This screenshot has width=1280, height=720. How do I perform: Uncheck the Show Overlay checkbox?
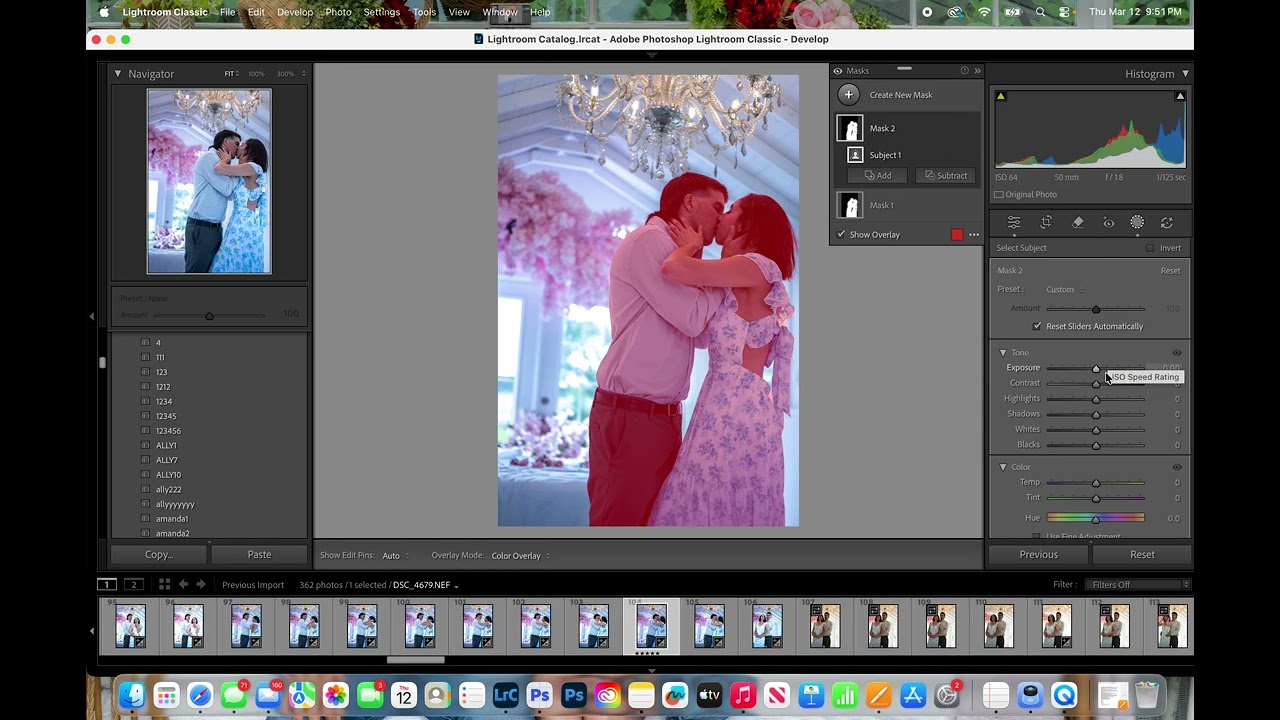pos(841,235)
